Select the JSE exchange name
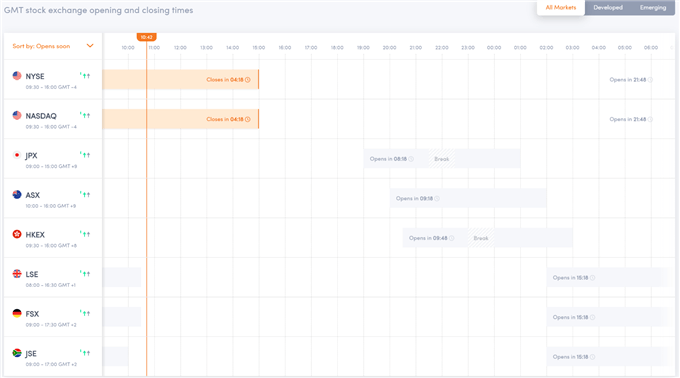The image size is (680, 378). point(31,354)
